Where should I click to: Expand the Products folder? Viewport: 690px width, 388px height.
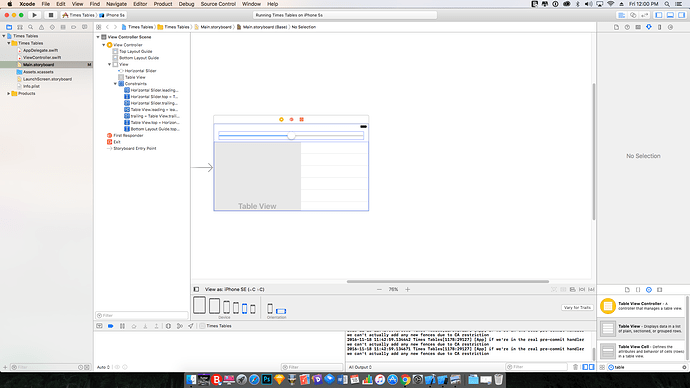tap(8, 94)
